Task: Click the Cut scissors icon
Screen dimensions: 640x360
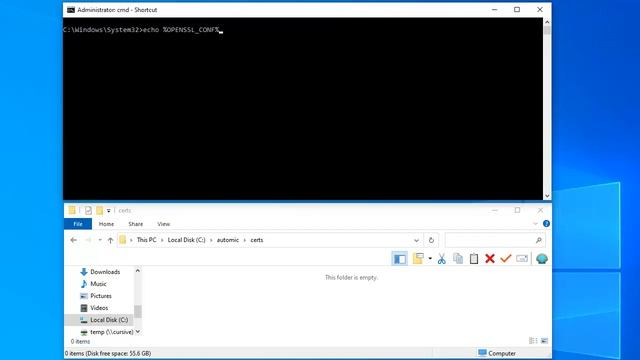Action: pos(442,259)
